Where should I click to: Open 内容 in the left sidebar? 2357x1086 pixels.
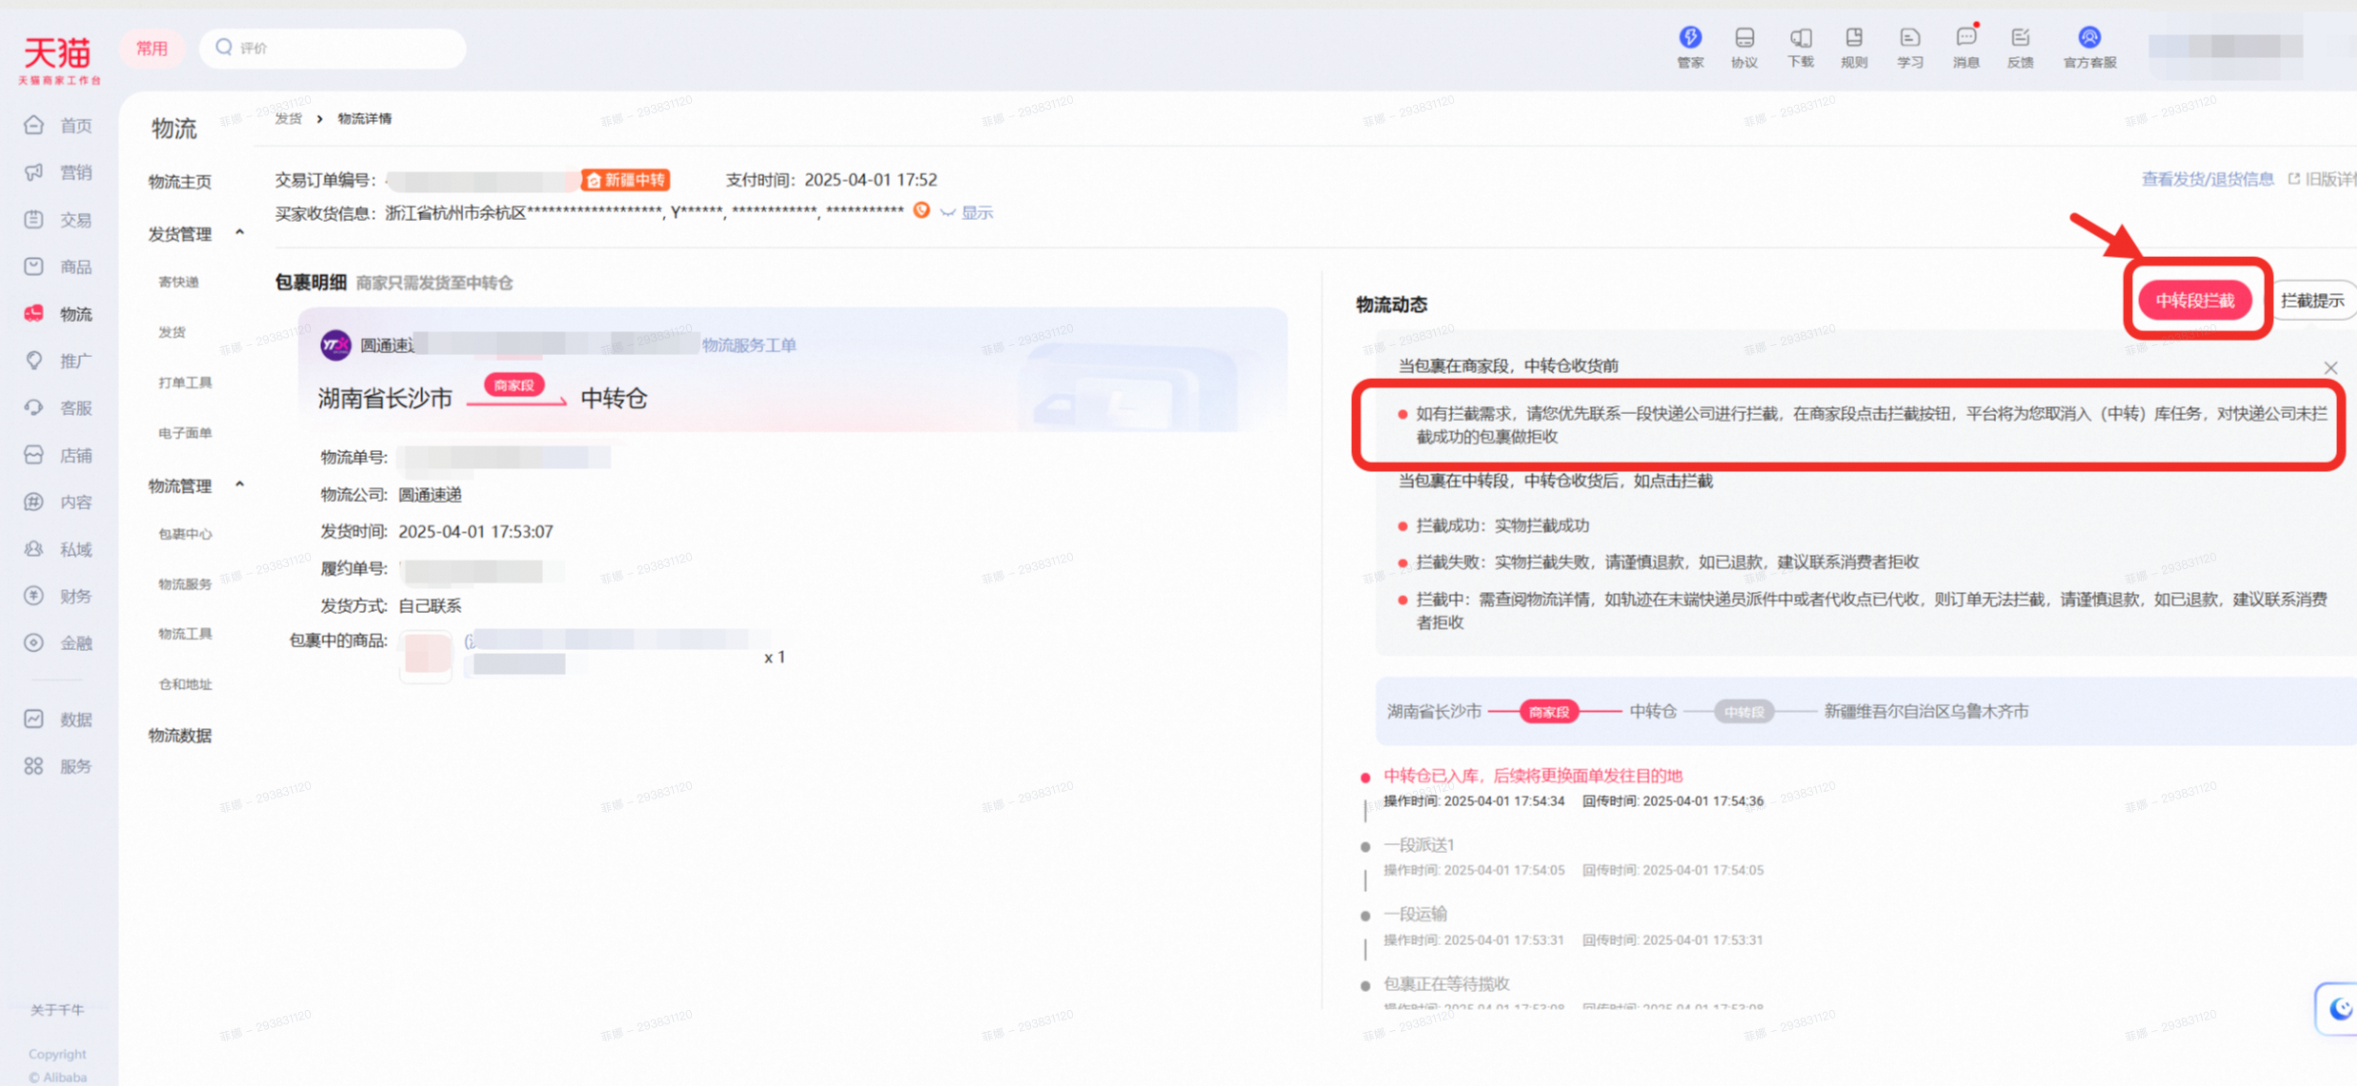click(x=60, y=502)
